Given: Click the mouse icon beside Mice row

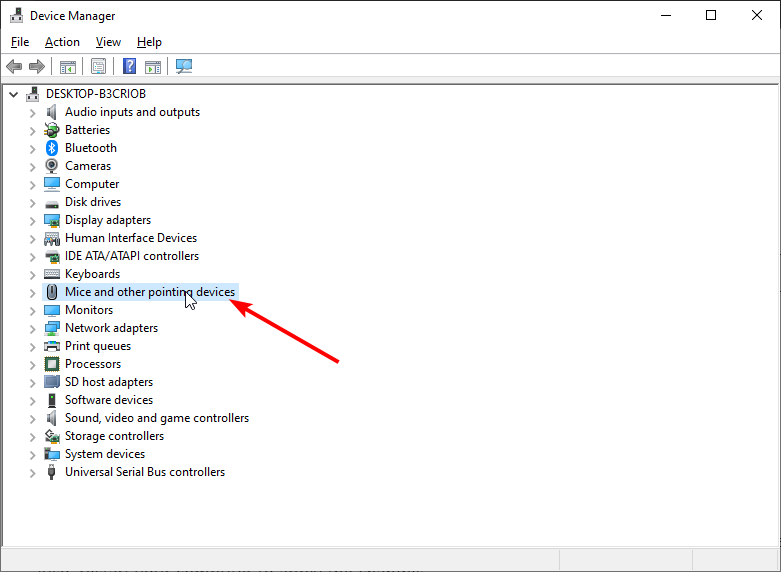Looking at the screenshot, I should point(52,292).
